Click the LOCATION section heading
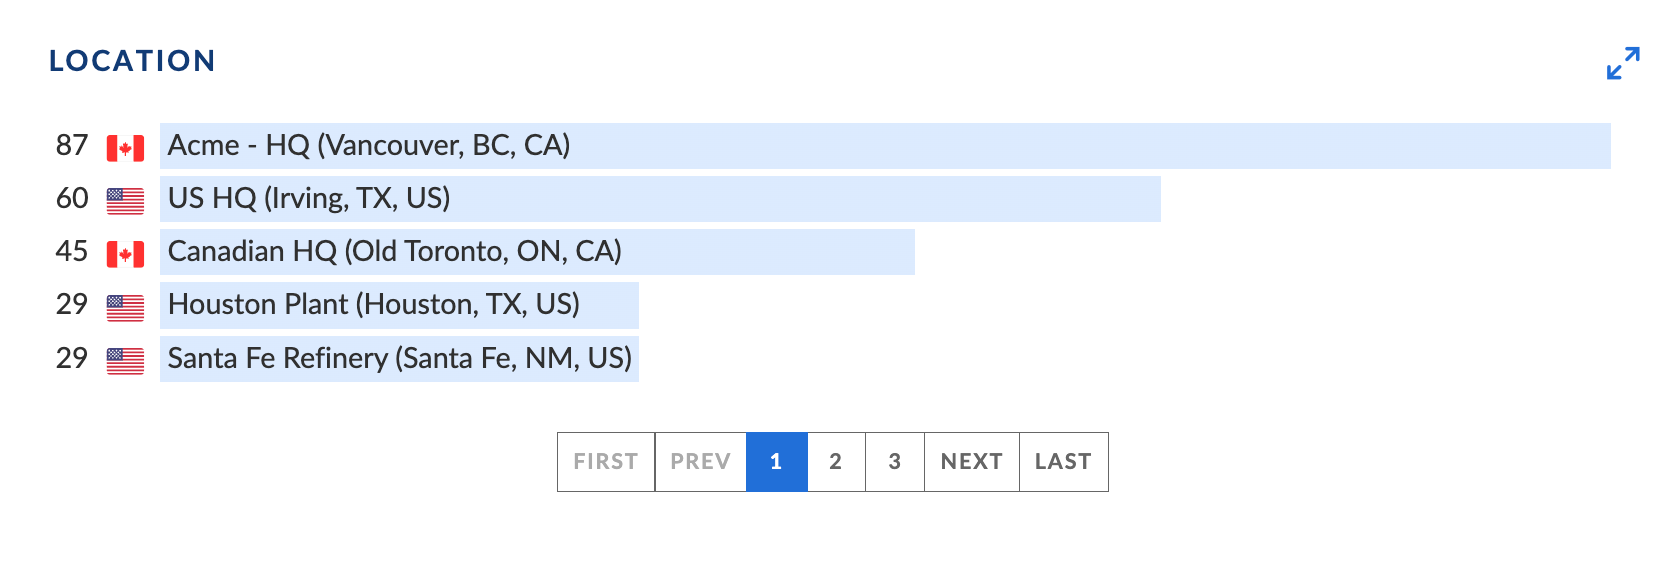Screen dimensions: 1667x563 point(132,61)
